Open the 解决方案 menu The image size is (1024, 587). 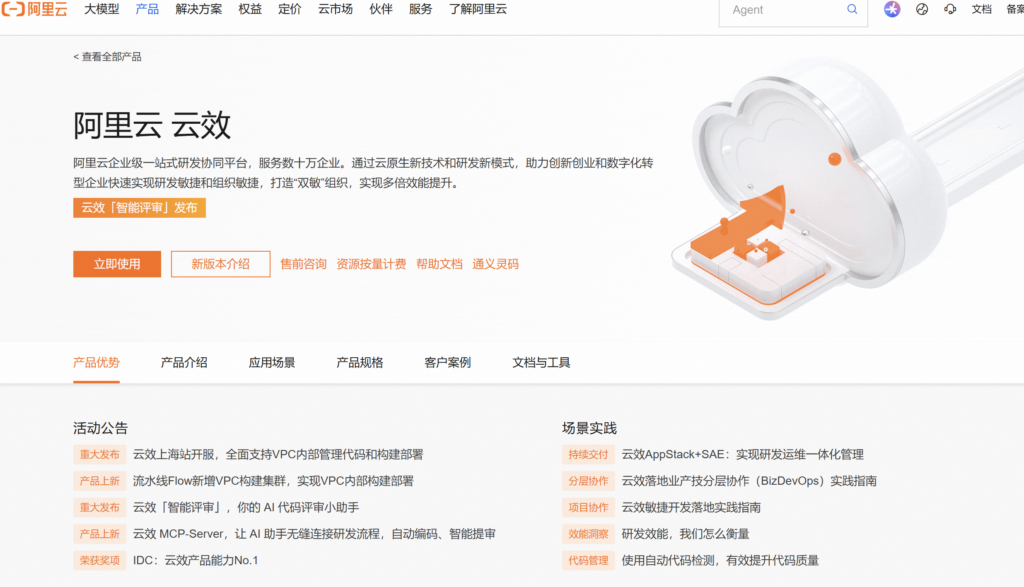tap(199, 9)
